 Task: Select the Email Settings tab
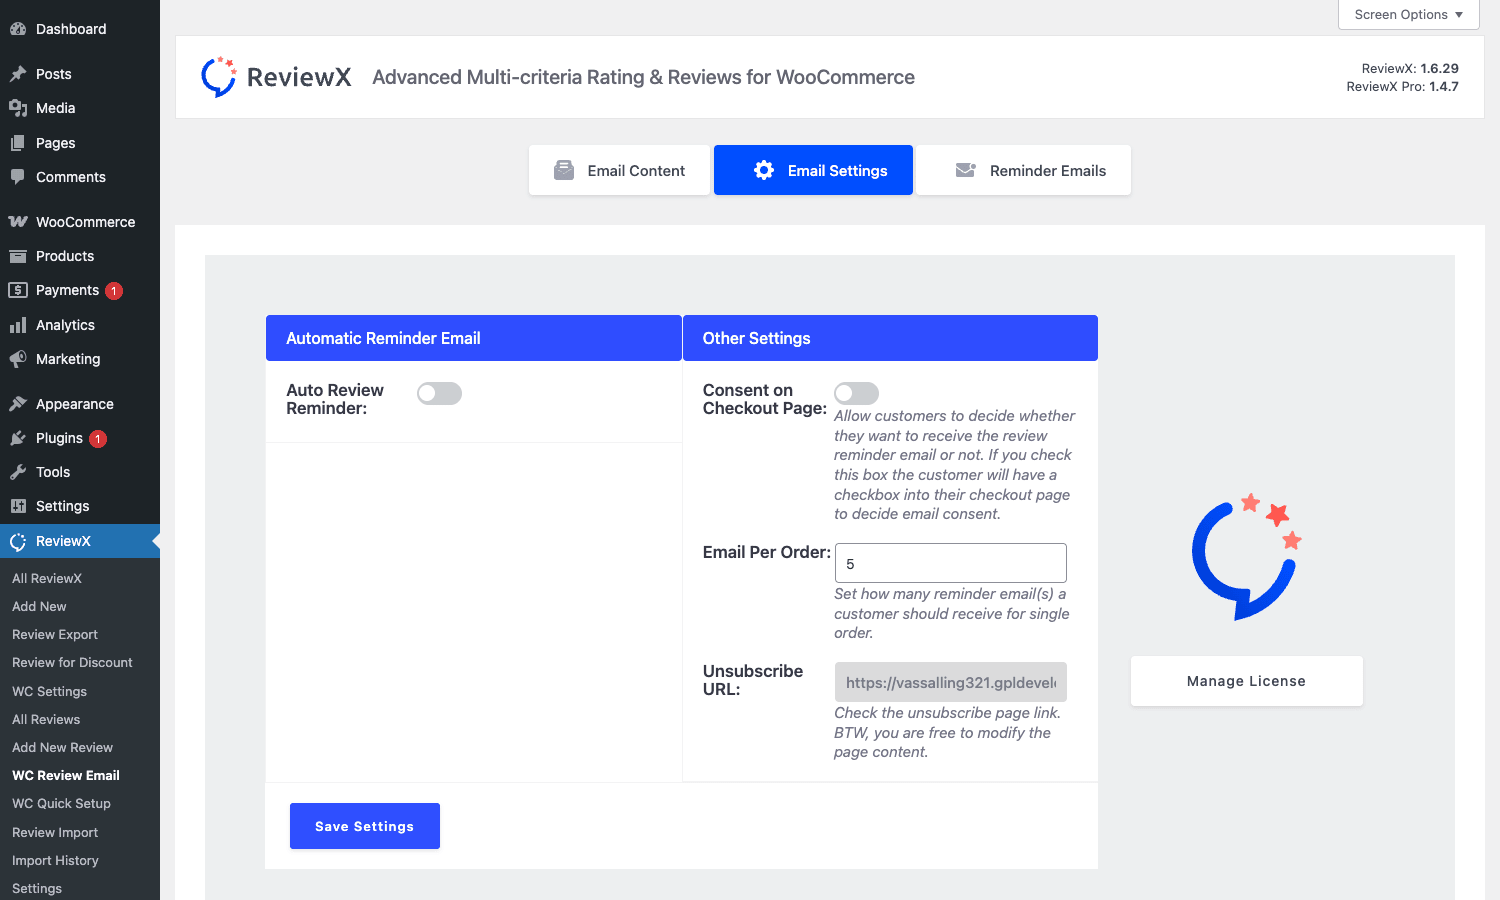(x=813, y=170)
